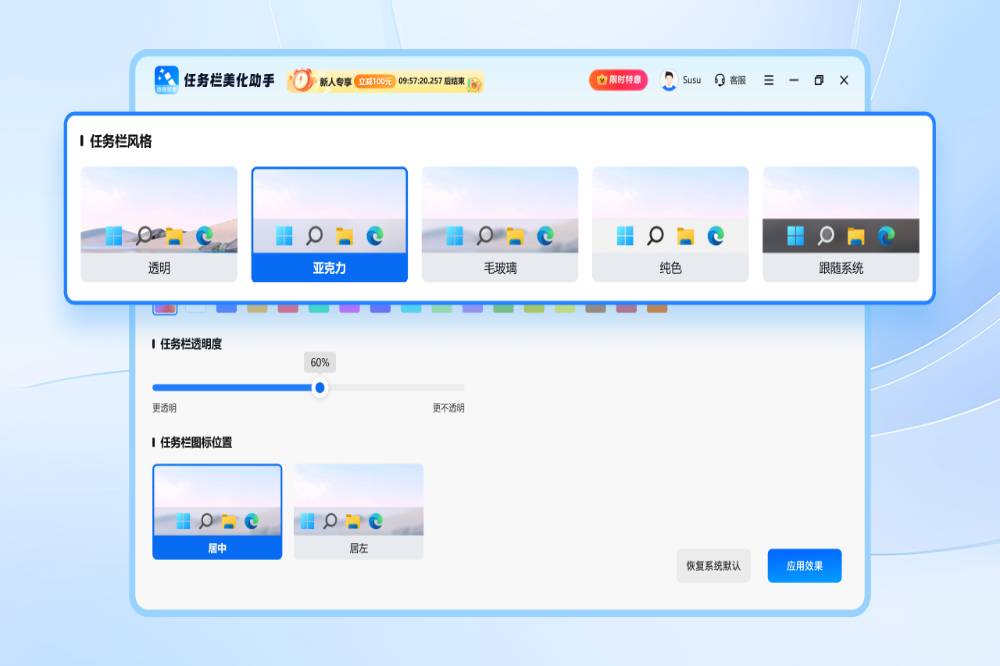
Task: Click 恢复系统默认 to restore defaults
Action: click(x=713, y=565)
